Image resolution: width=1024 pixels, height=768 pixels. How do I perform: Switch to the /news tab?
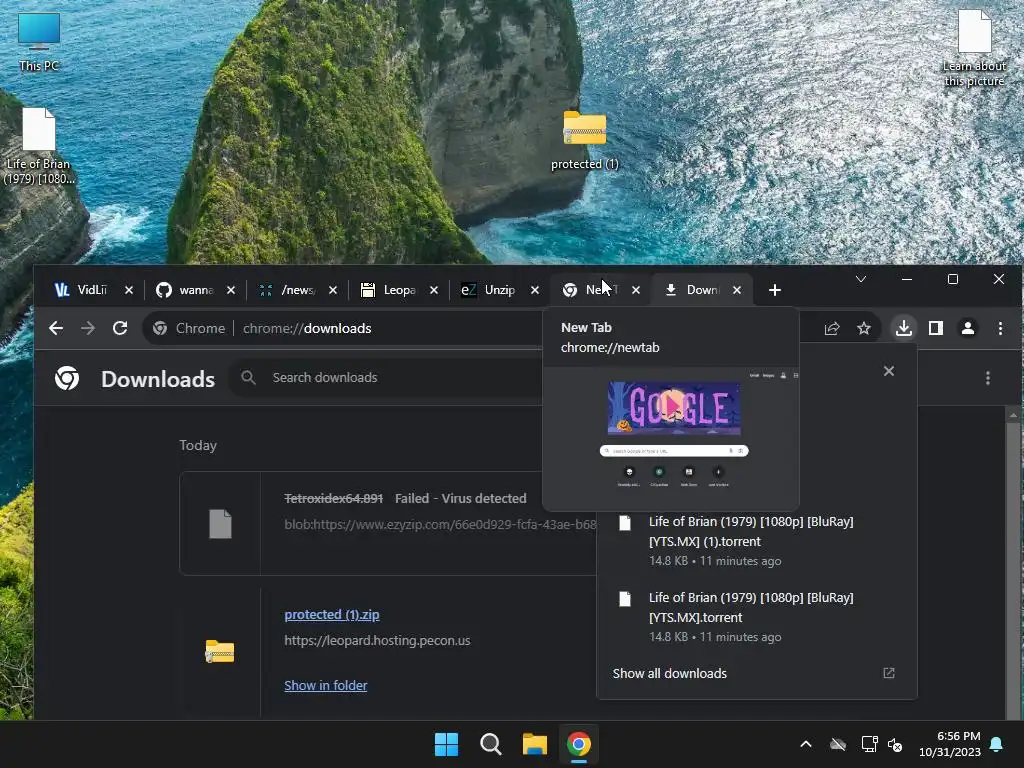pos(287,289)
